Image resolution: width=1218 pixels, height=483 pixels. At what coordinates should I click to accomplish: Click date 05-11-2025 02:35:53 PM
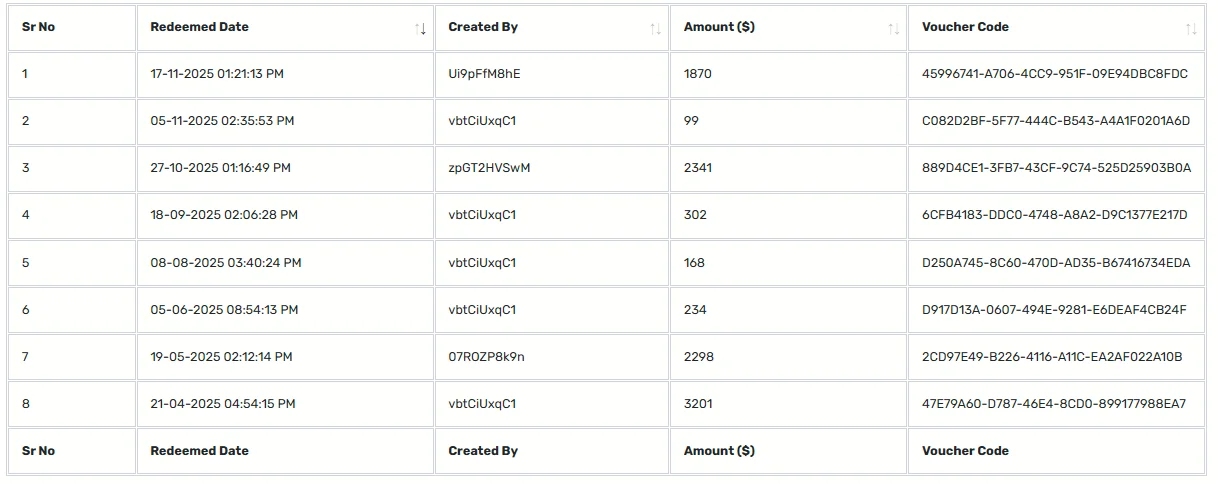222,121
